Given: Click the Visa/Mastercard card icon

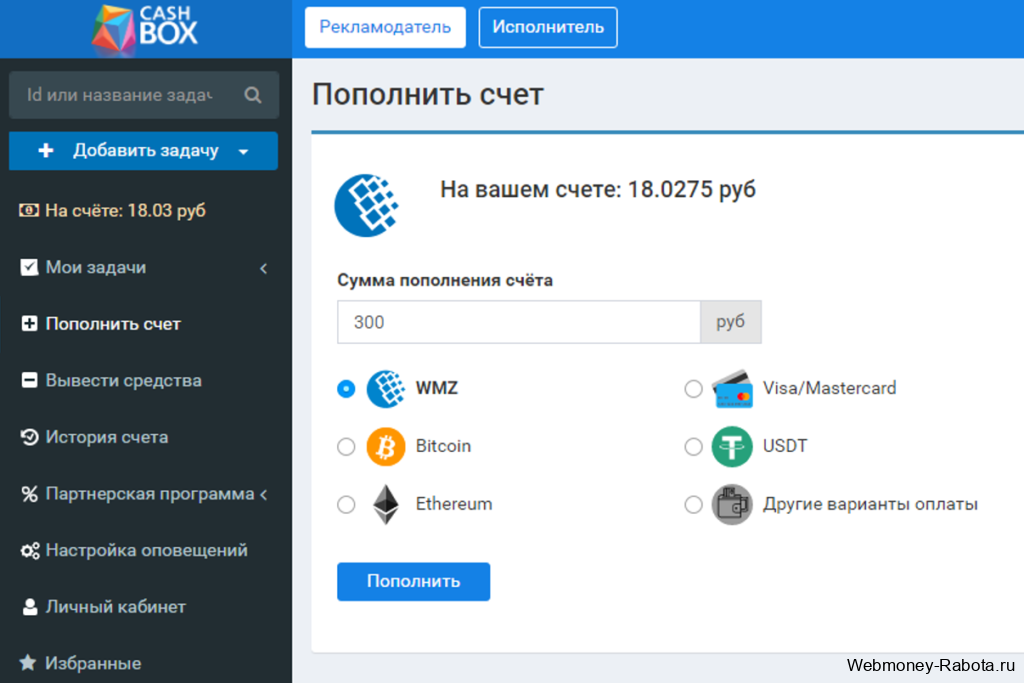Looking at the screenshot, I should point(732,389).
